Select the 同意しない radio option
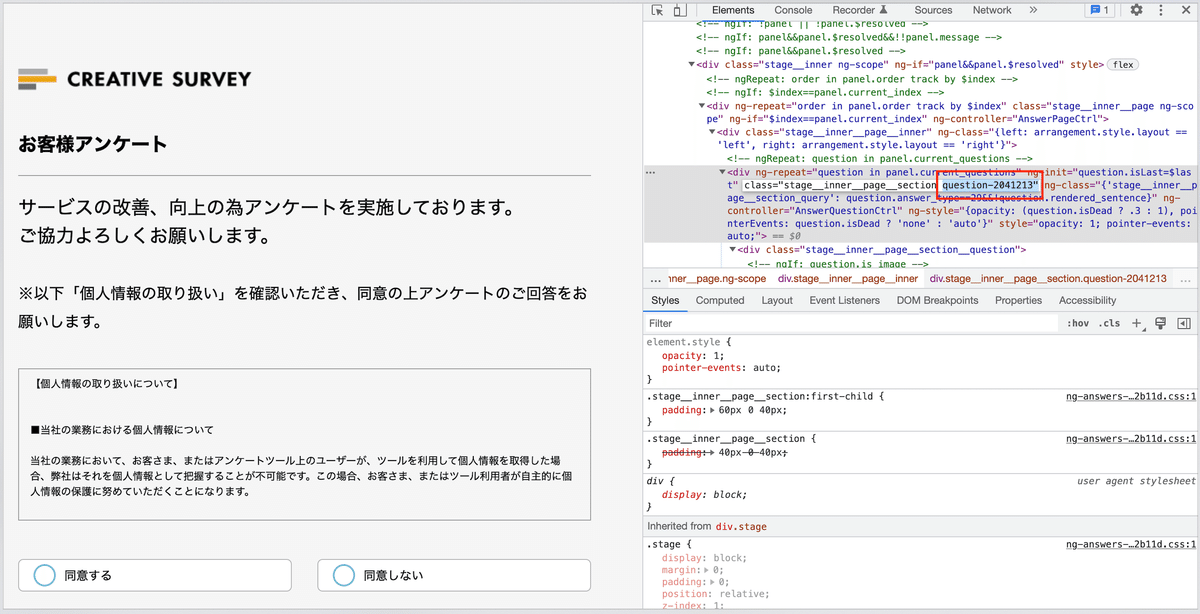 click(454, 575)
